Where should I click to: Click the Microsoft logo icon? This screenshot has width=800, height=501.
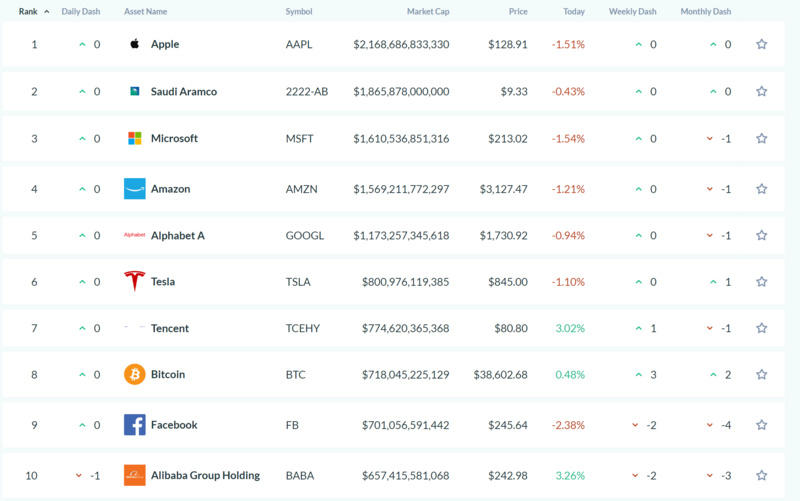pyautogui.click(x=134, y=138)
